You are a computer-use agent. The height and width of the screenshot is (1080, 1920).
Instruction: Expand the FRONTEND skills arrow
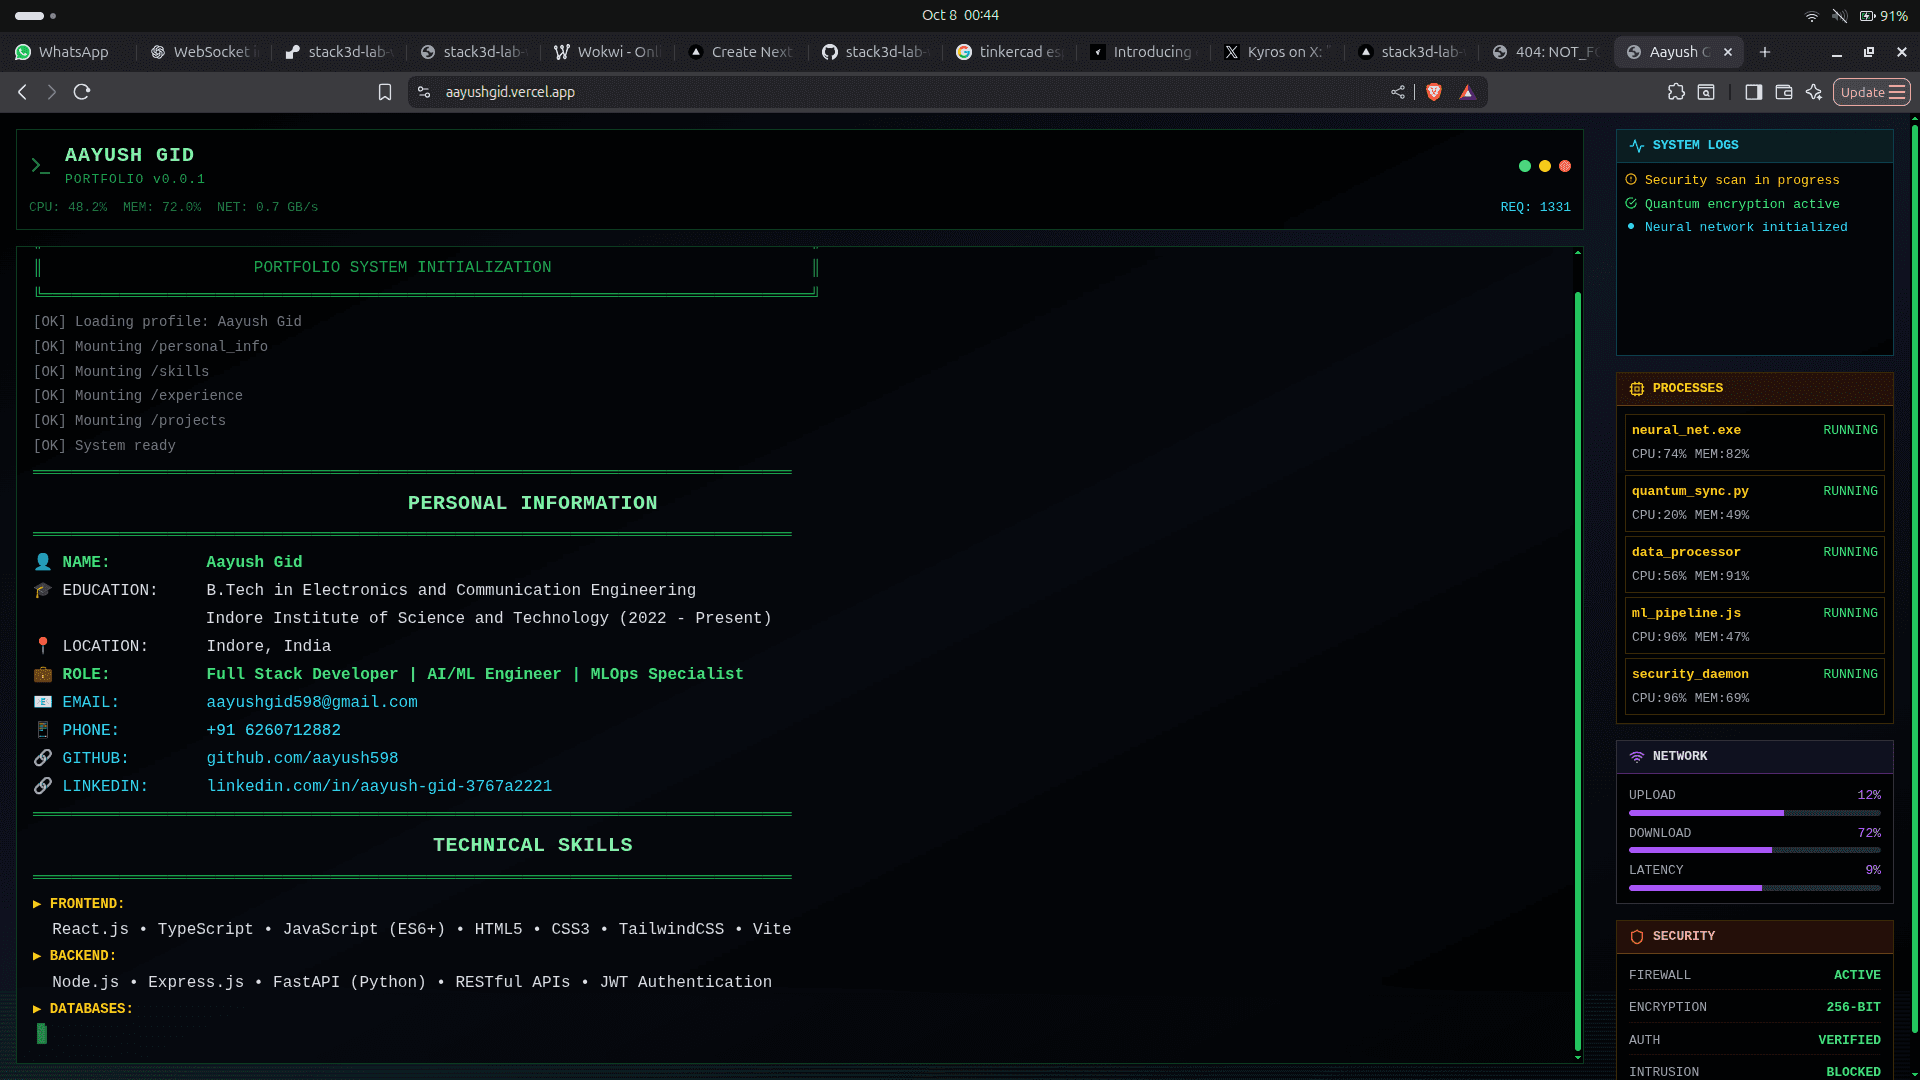point(37,904)
